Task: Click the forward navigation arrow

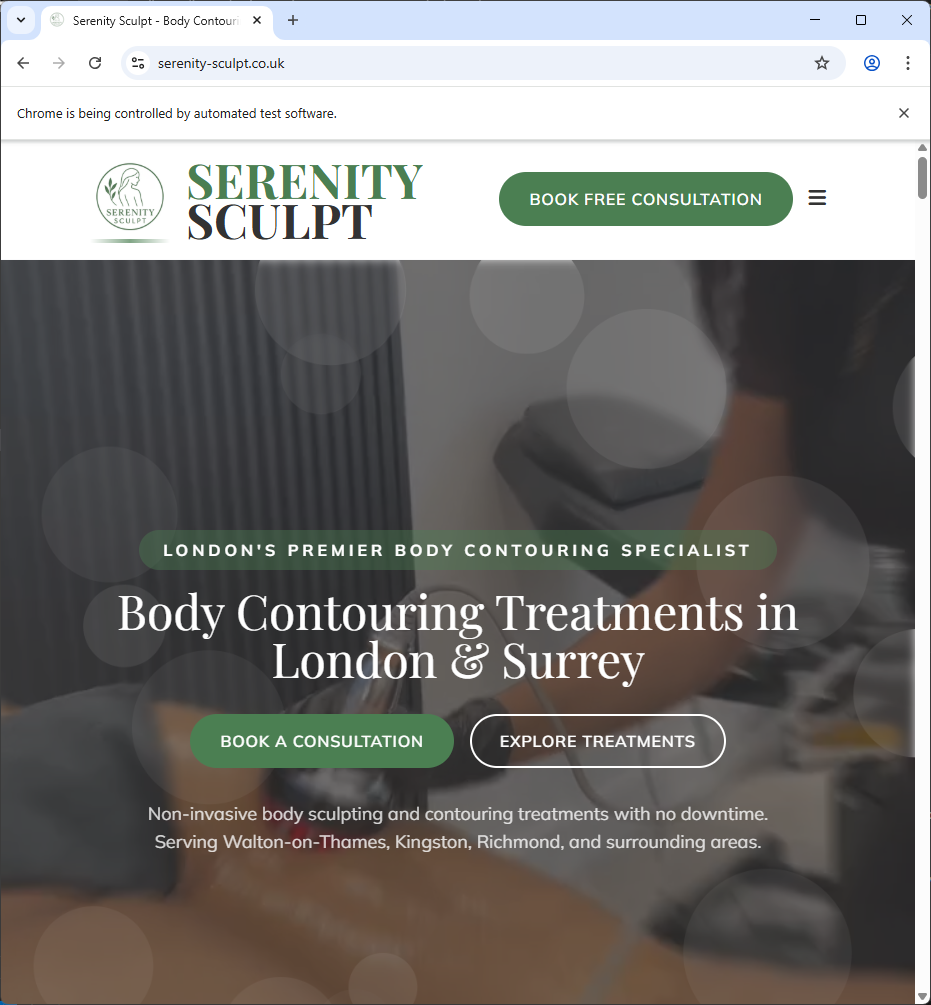Action: [59, 63]
